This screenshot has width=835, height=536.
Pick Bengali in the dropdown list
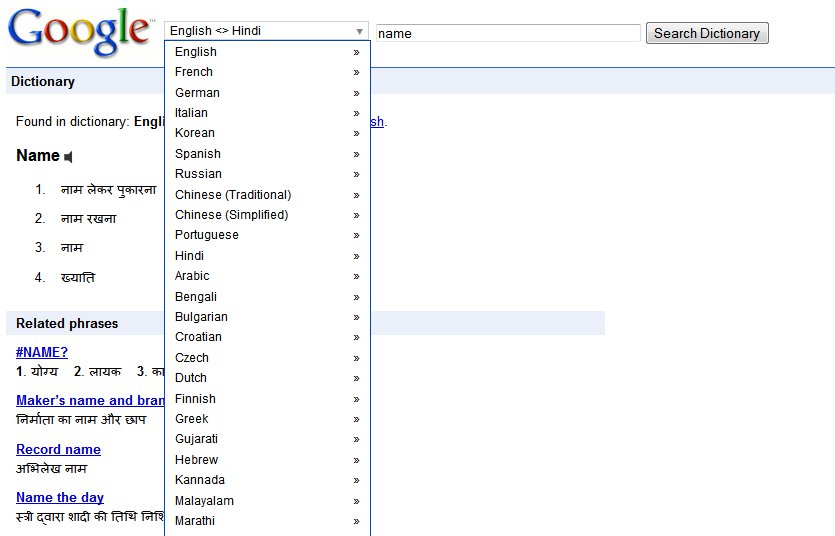click(x=267, y=297)
